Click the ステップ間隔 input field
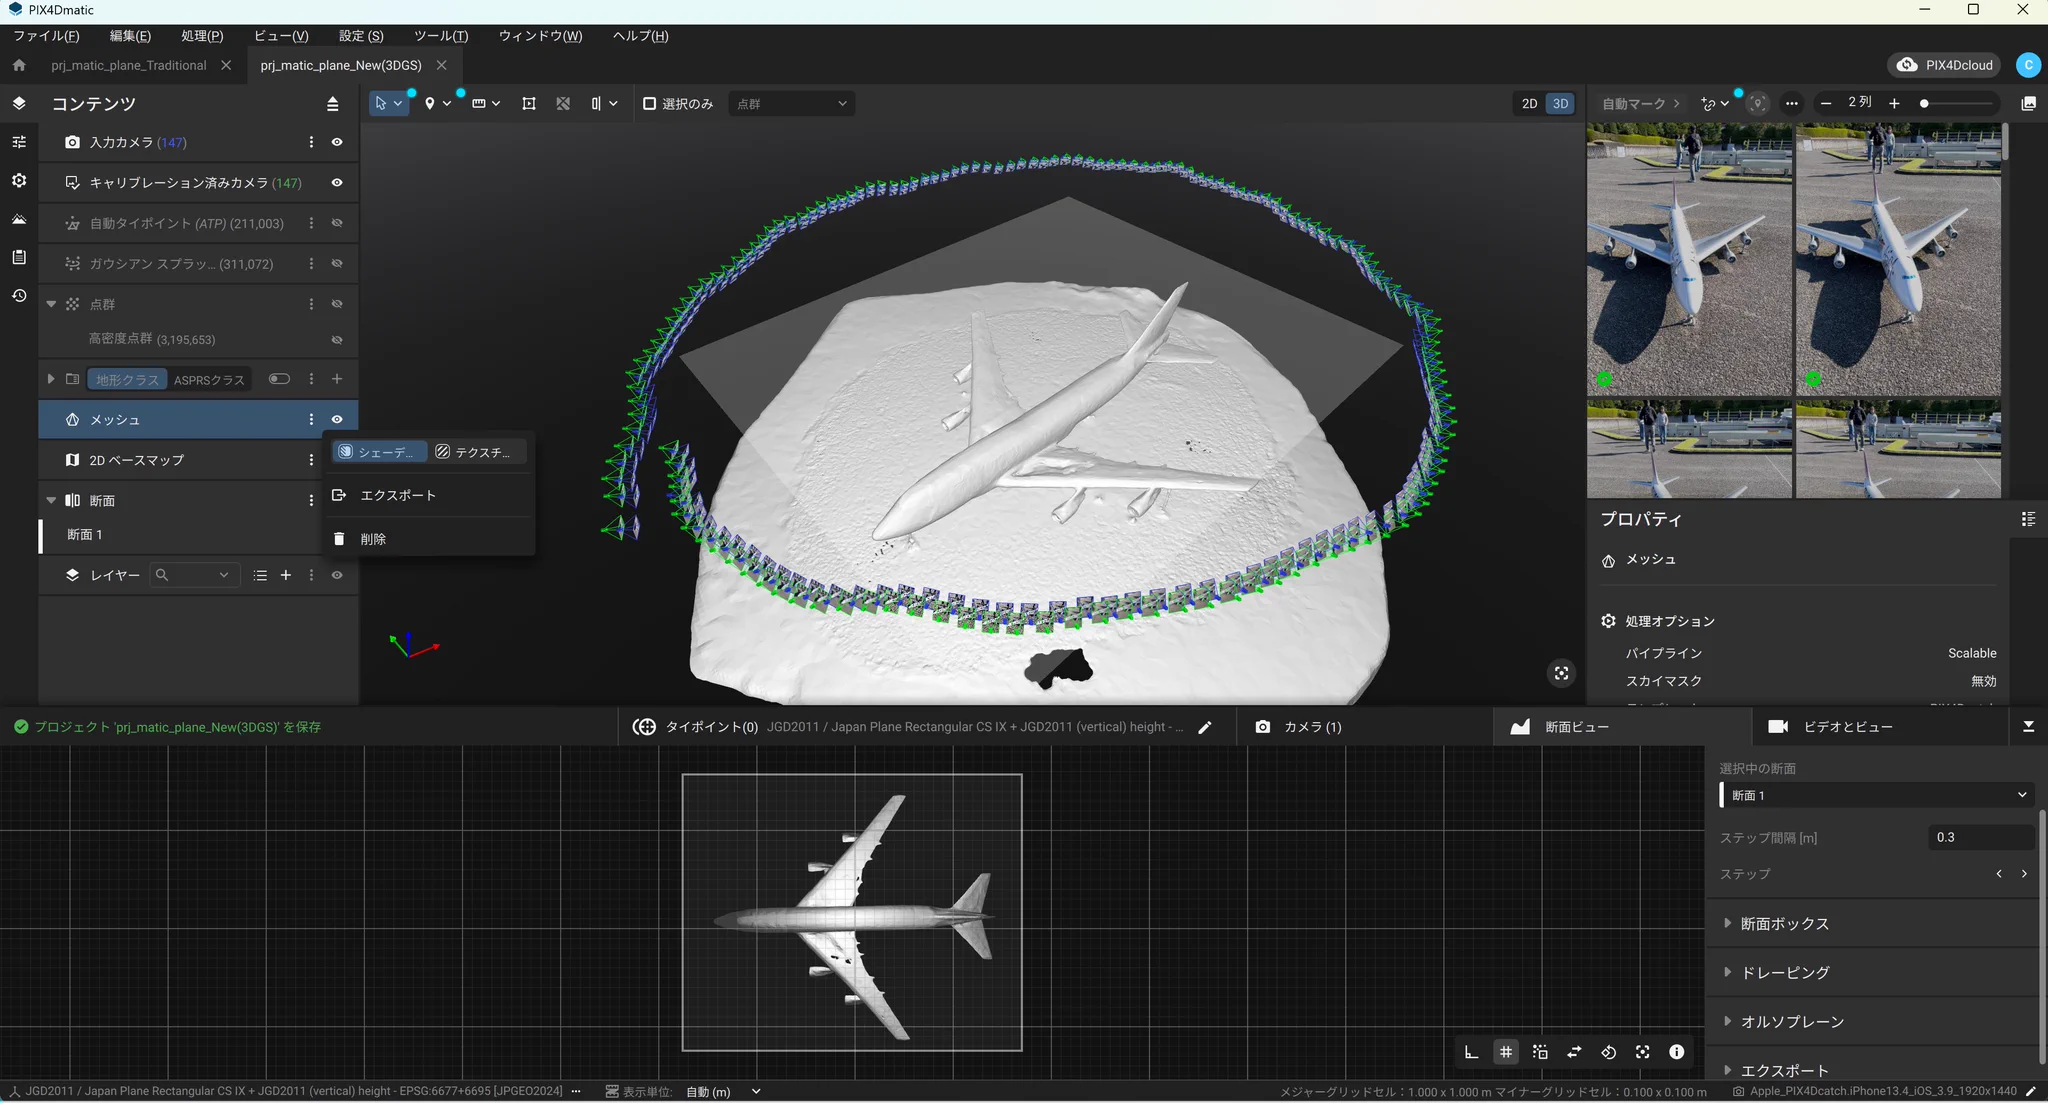The image size is (2048, 1103). (x=1981, y=837)
